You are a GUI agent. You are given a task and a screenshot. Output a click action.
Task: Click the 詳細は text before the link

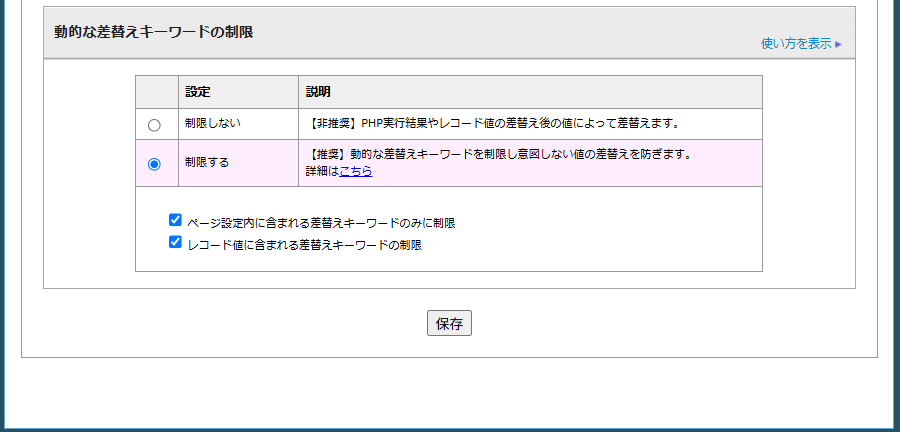tap(322, 171)
